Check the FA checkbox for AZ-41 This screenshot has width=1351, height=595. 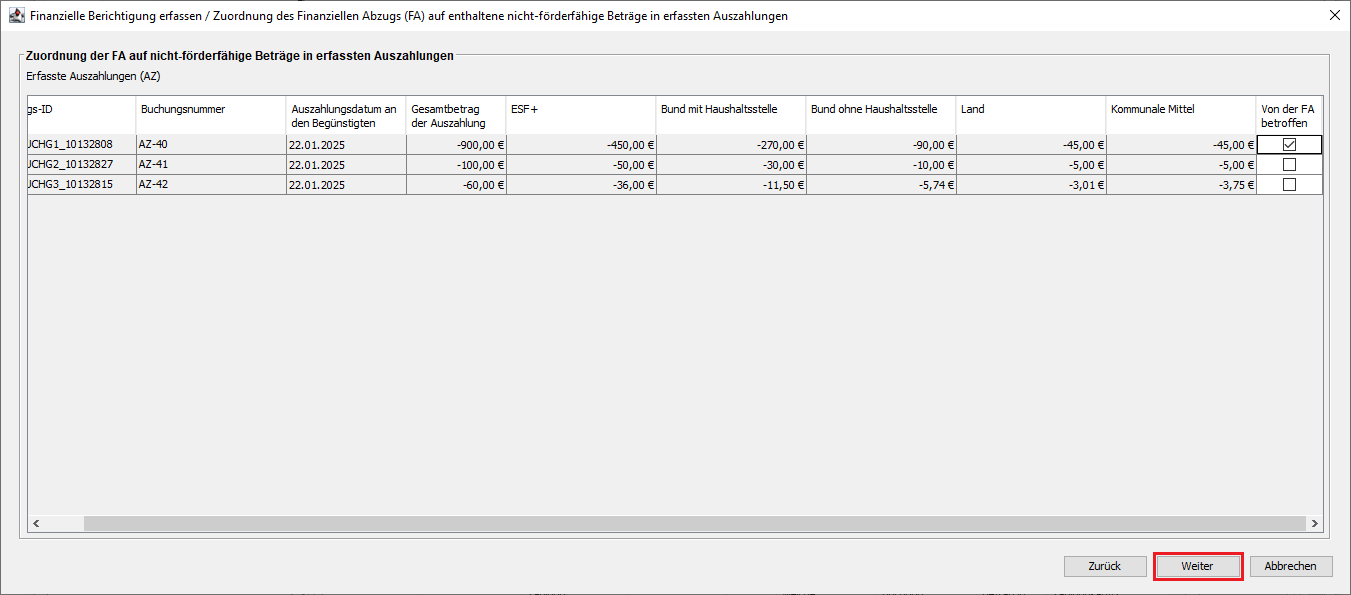coord(1289,165)
